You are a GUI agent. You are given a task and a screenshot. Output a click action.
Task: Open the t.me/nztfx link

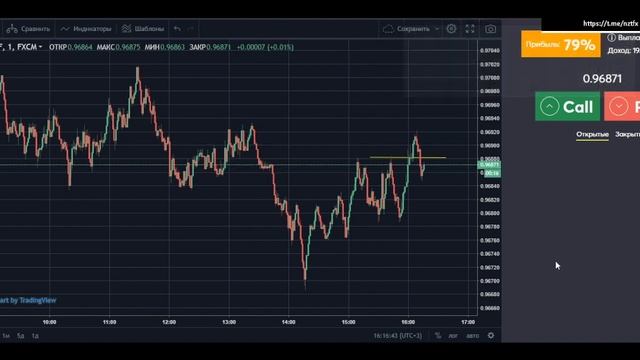click(610, 23)
